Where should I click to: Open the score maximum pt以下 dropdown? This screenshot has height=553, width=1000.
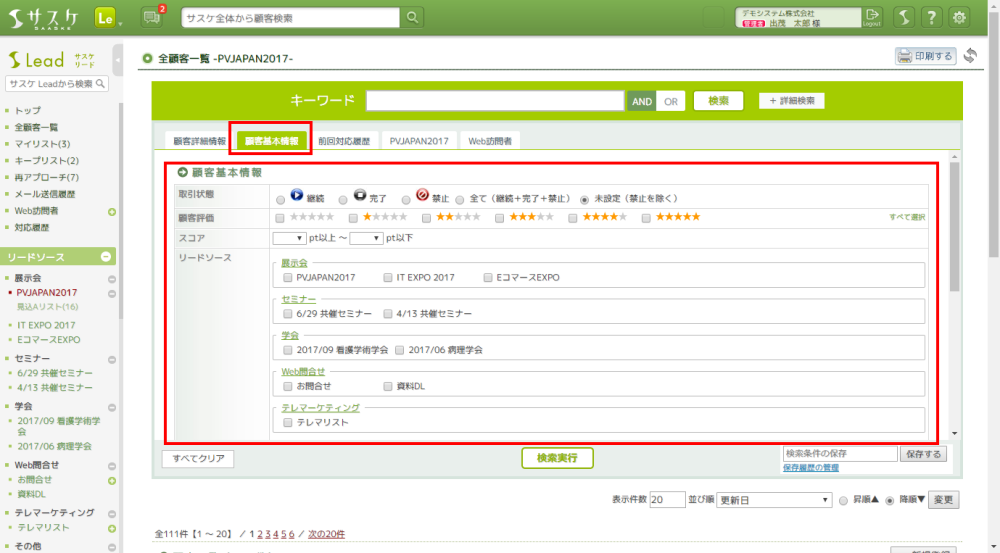coord(366,238)
